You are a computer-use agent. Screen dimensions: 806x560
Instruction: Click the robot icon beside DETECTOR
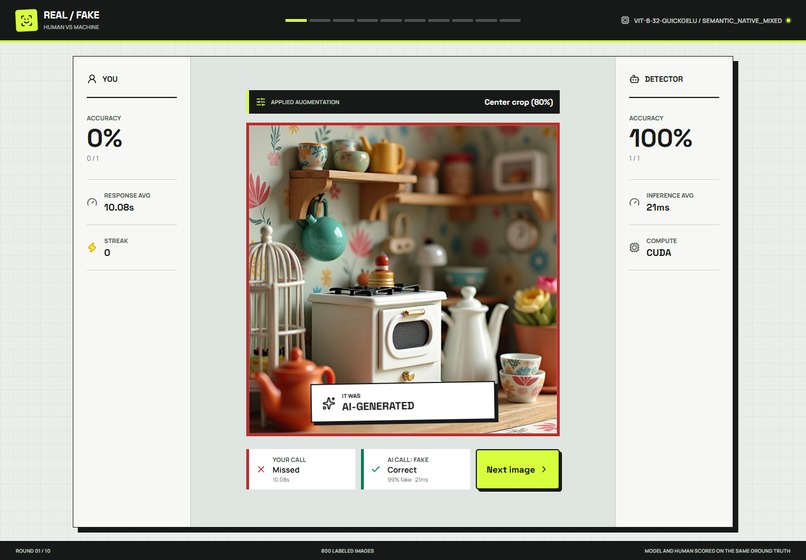click(x=634, y=79)
